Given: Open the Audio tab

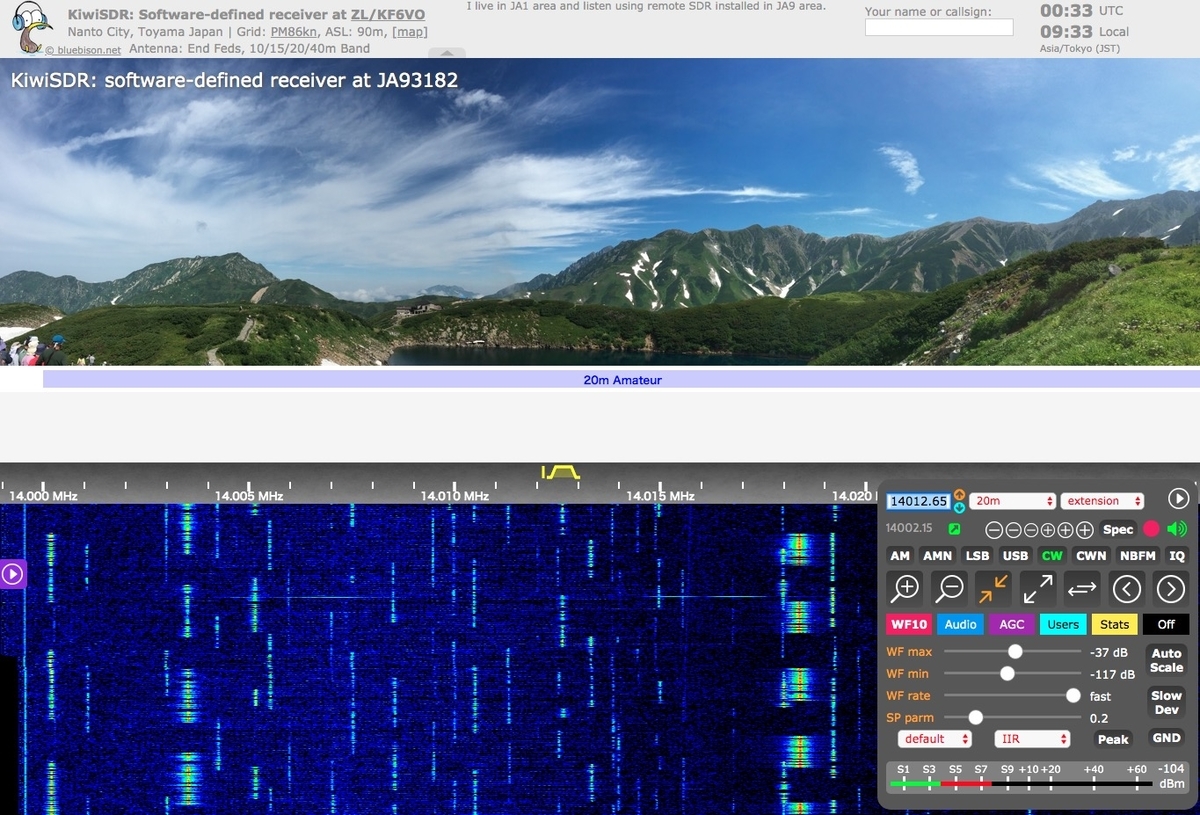Looking at the screenshot, I should tap(960, 624).
